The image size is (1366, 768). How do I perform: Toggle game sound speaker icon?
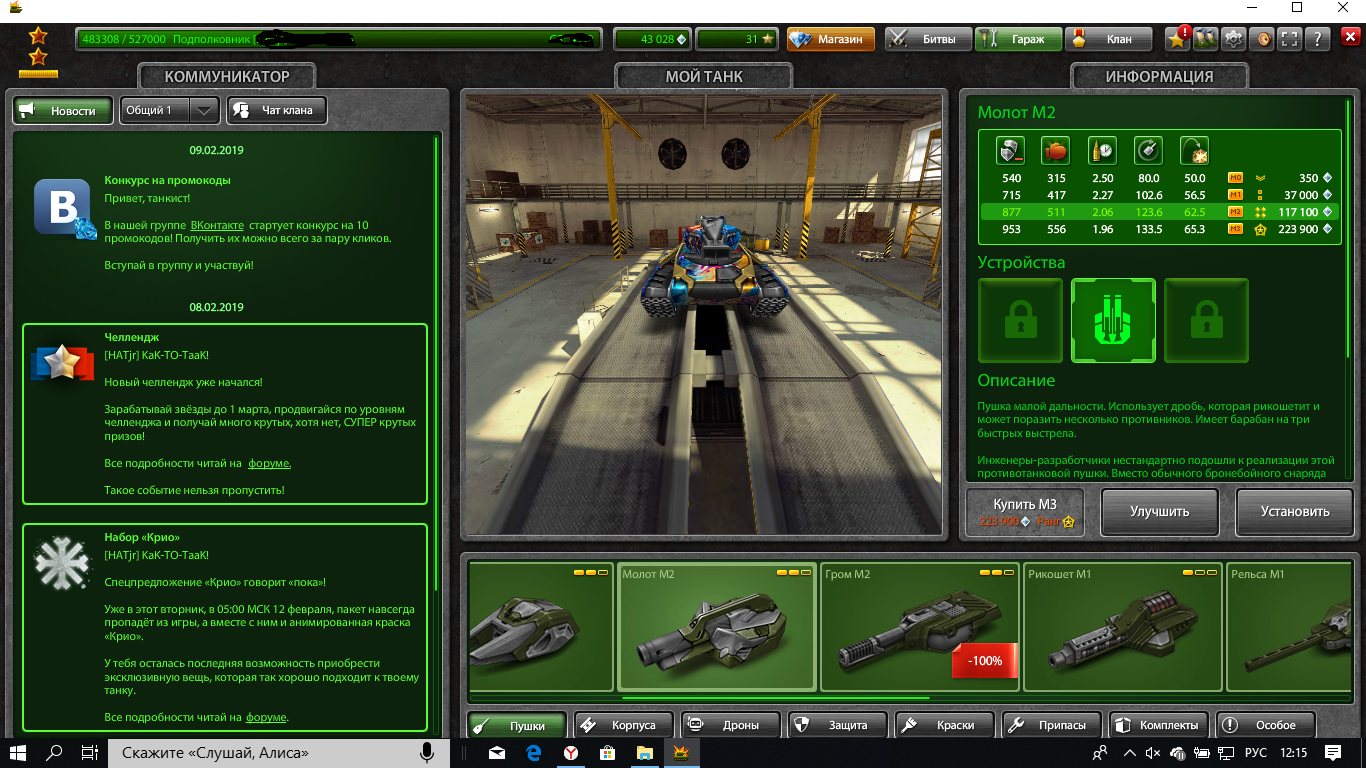[x=1263, y=39]
